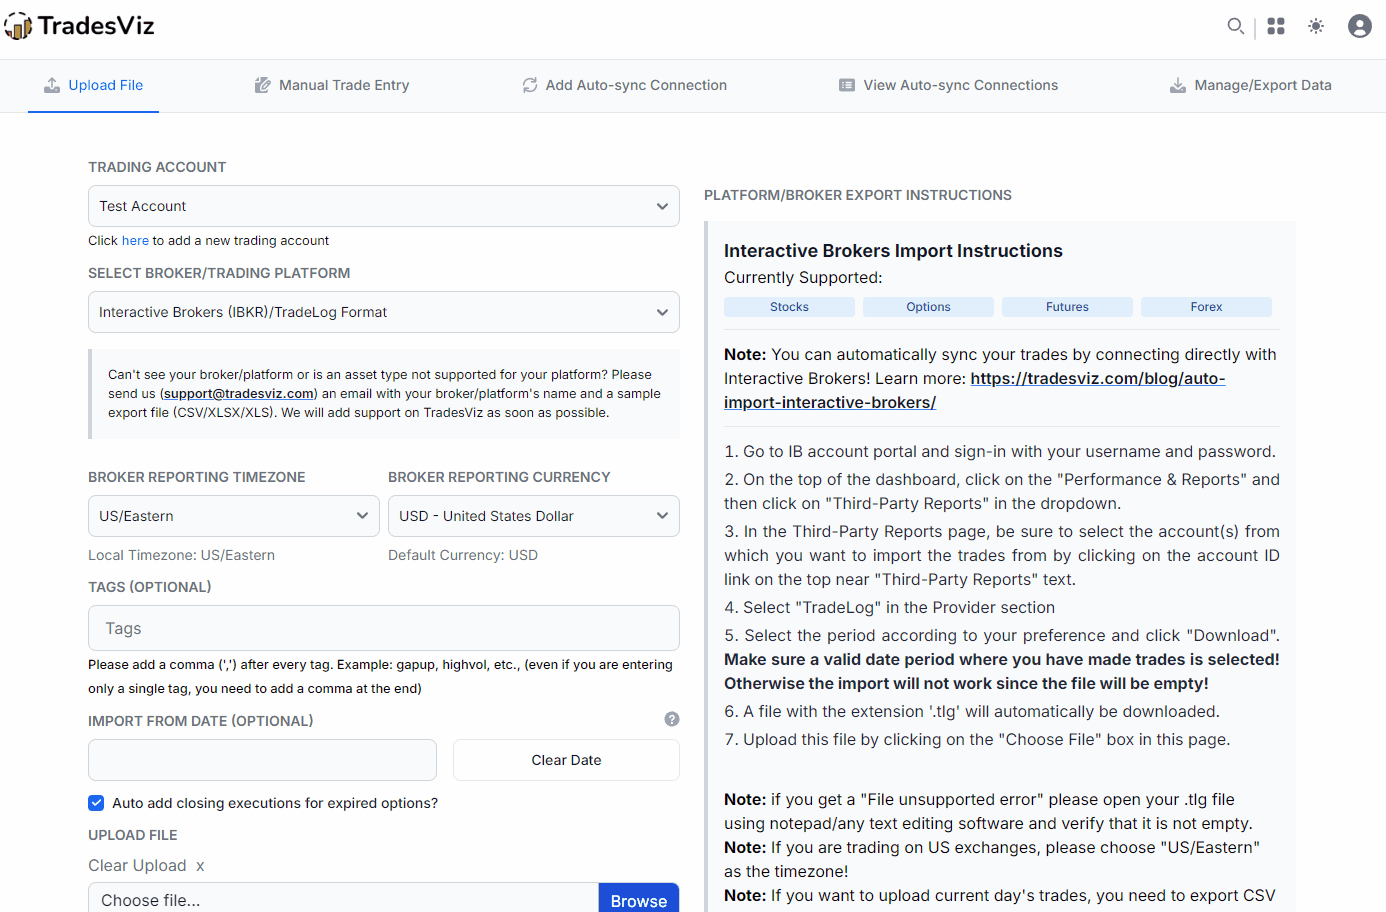This screenshot has width=1386, height=912.
Task: Open the Select Broker/Trading Platform dropdown
Action: 383,312
